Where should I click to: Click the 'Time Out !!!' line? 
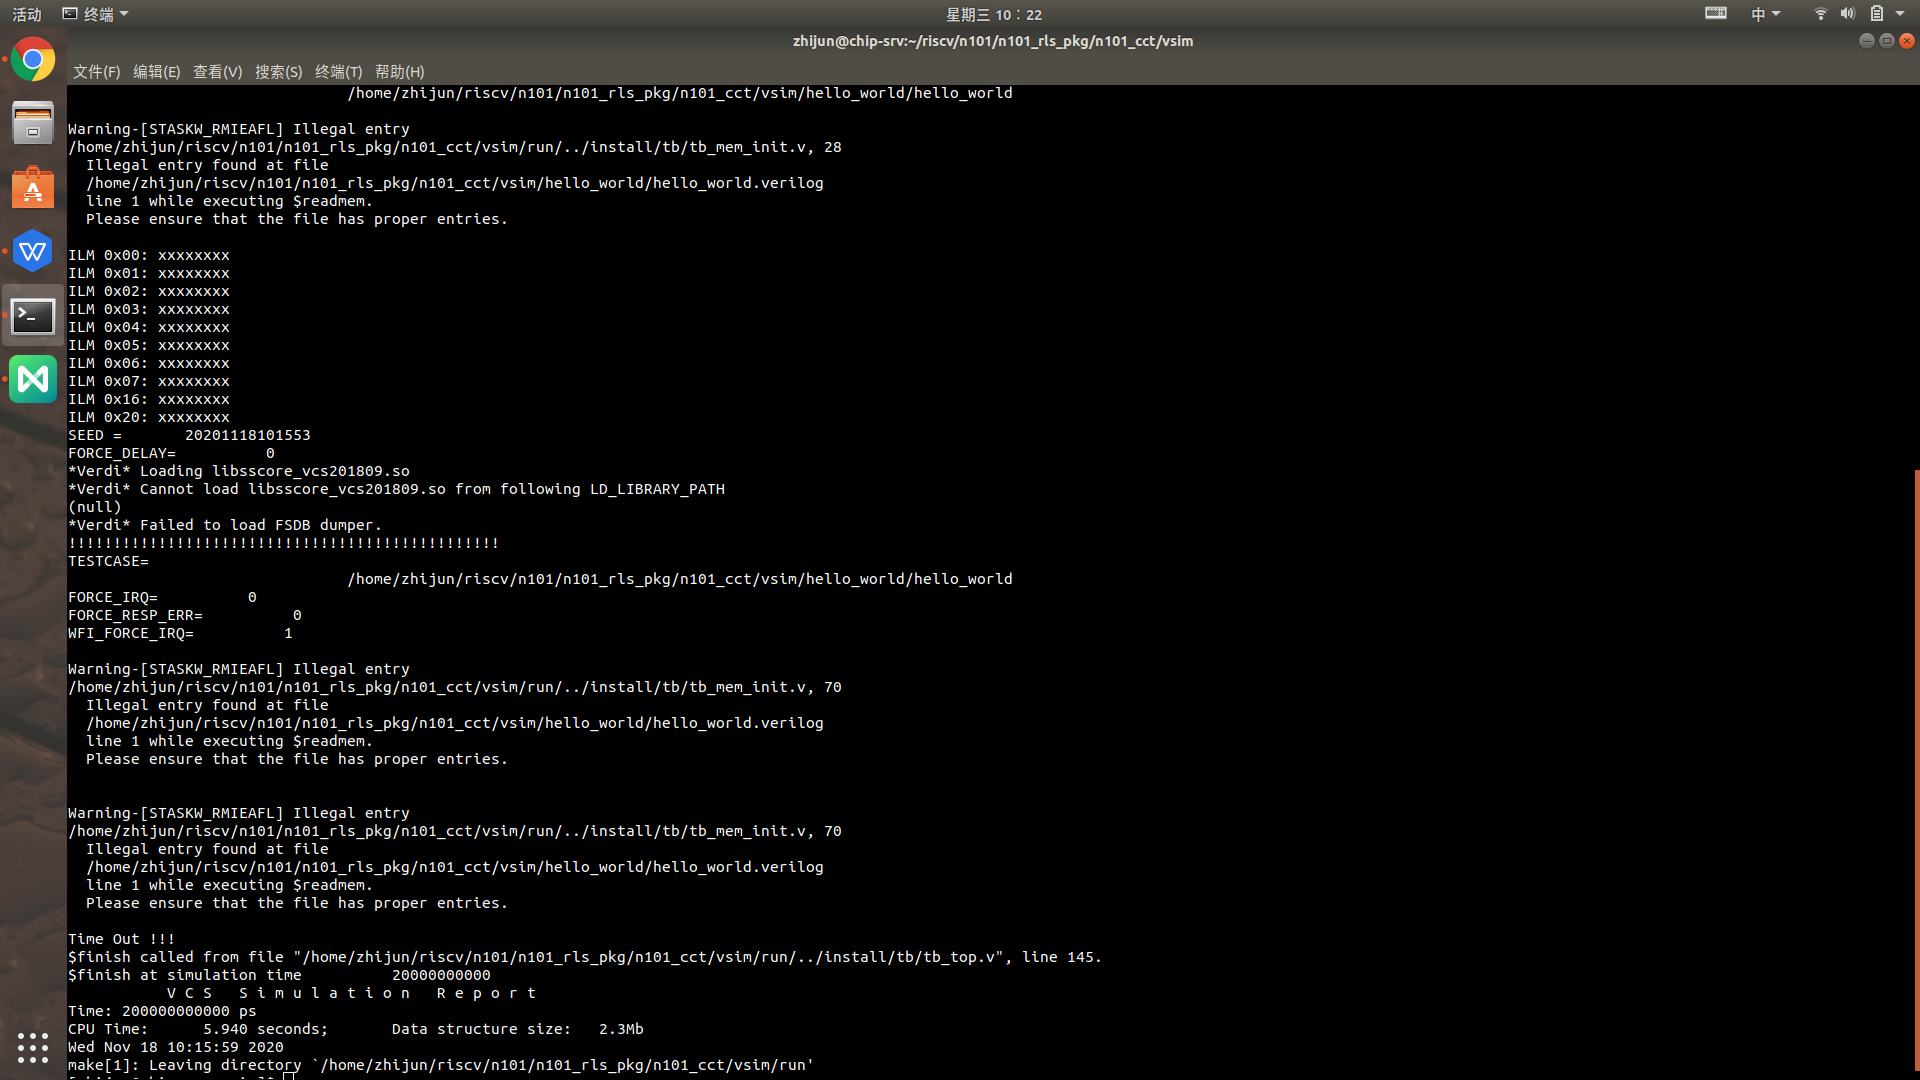click(121, 939)
